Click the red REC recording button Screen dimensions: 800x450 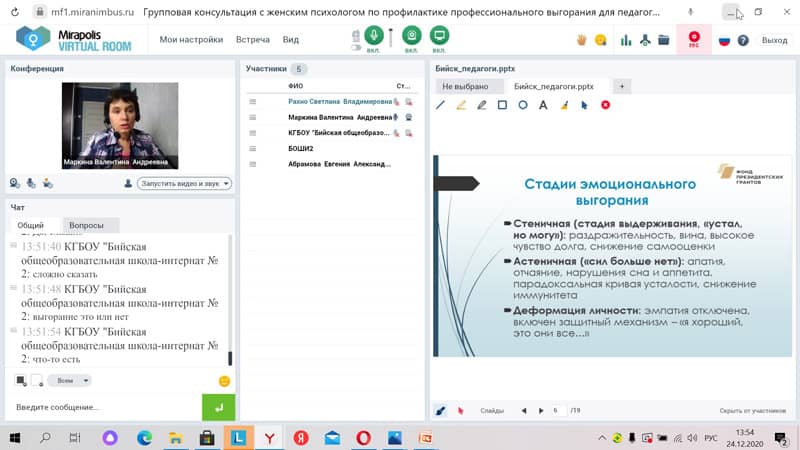tap(694, 39)
